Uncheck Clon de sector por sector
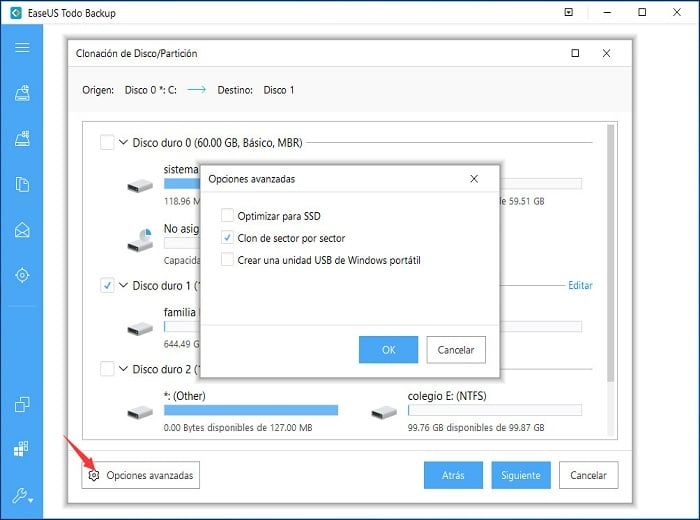 click(227, 237)
